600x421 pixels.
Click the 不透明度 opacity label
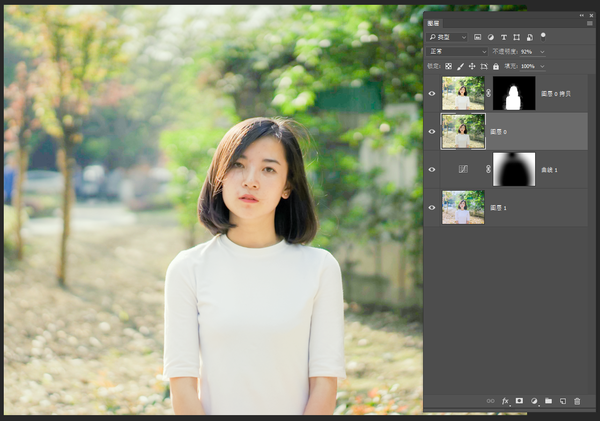click(505, 51)
